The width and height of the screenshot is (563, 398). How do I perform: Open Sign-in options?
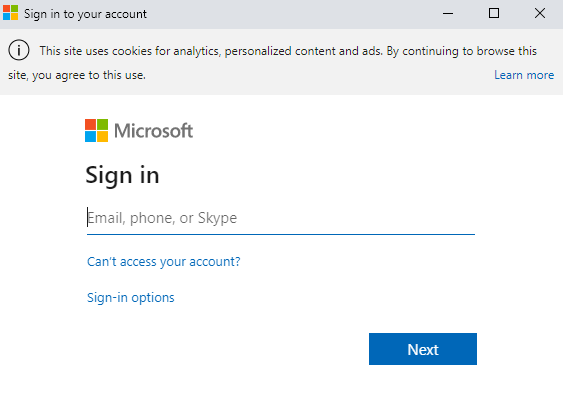pos(131,297)
